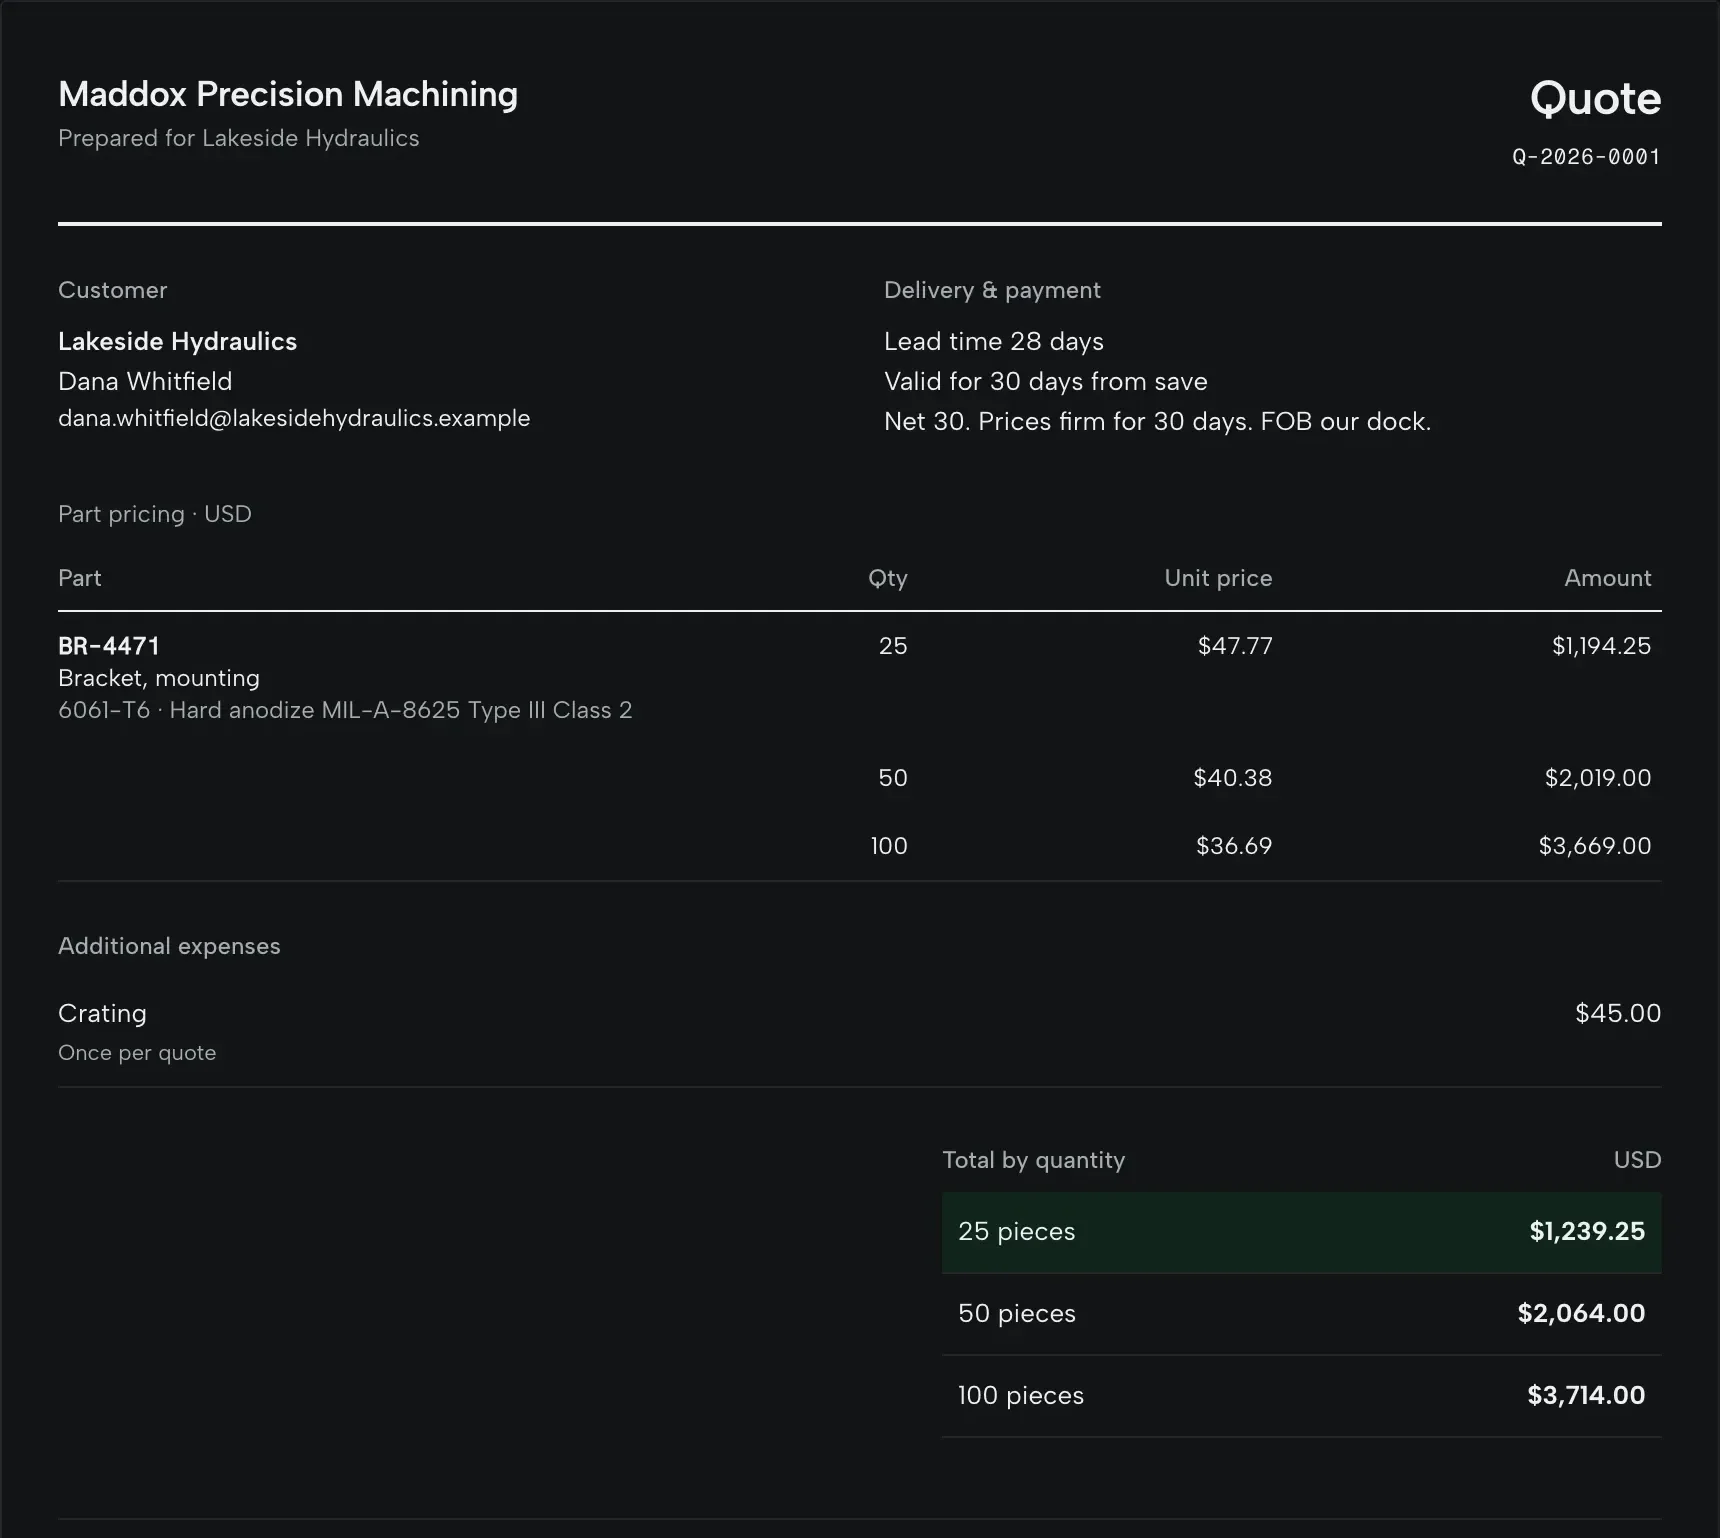Select the part number BR-4471
The image size is (1720, 1538).
[x=109, y=646]
